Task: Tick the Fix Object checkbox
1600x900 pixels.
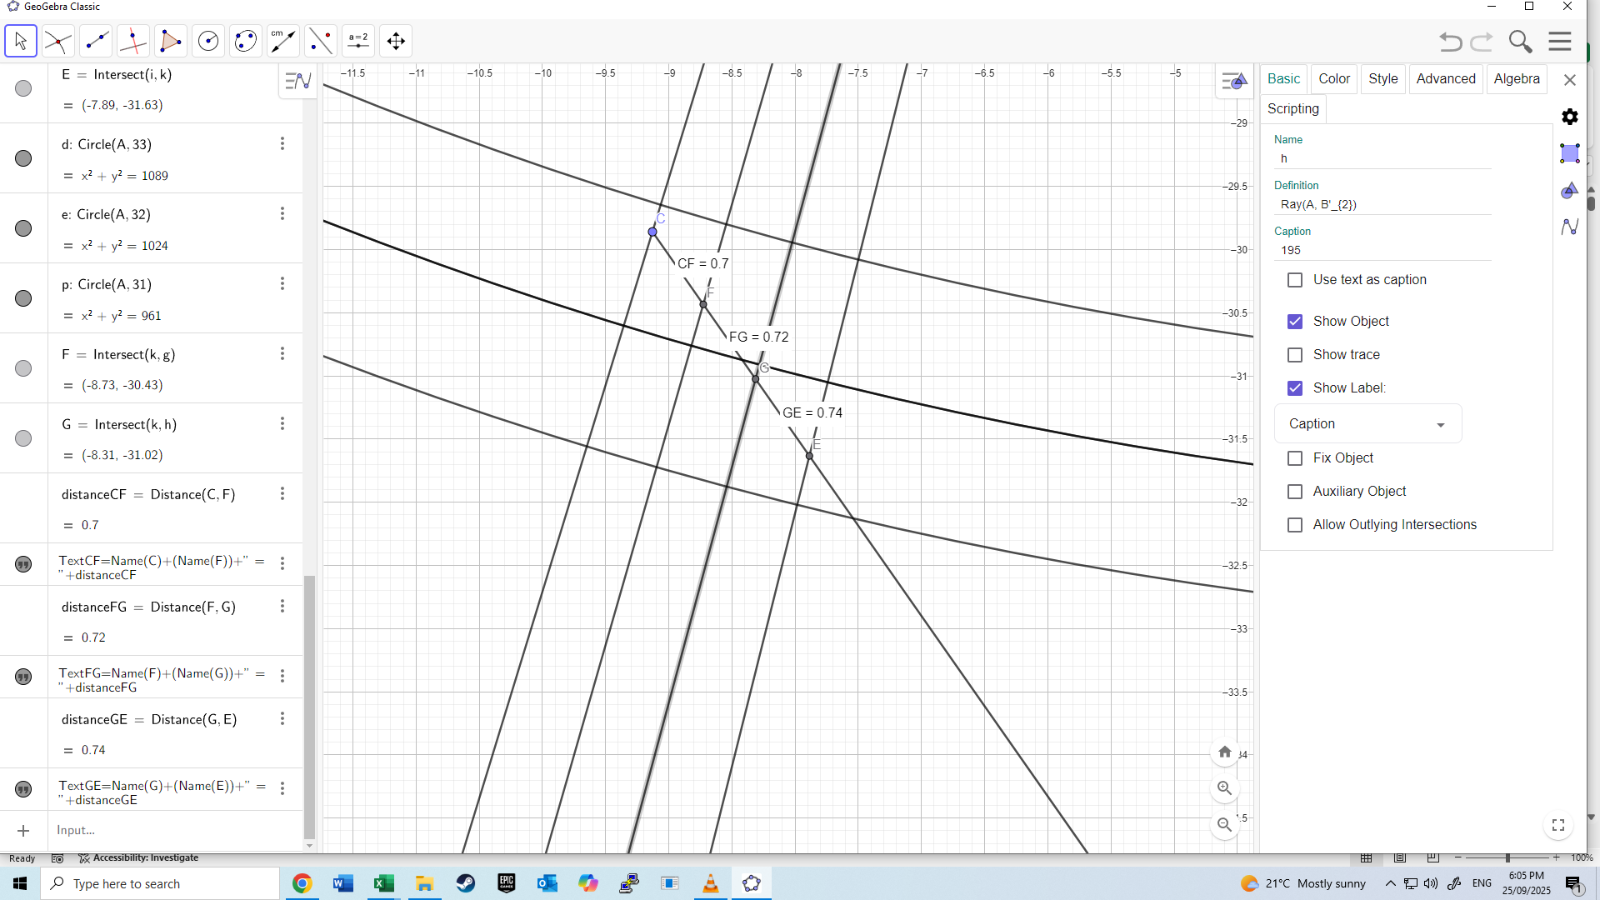Action: pyautogui.click(x=1295, y=458)
